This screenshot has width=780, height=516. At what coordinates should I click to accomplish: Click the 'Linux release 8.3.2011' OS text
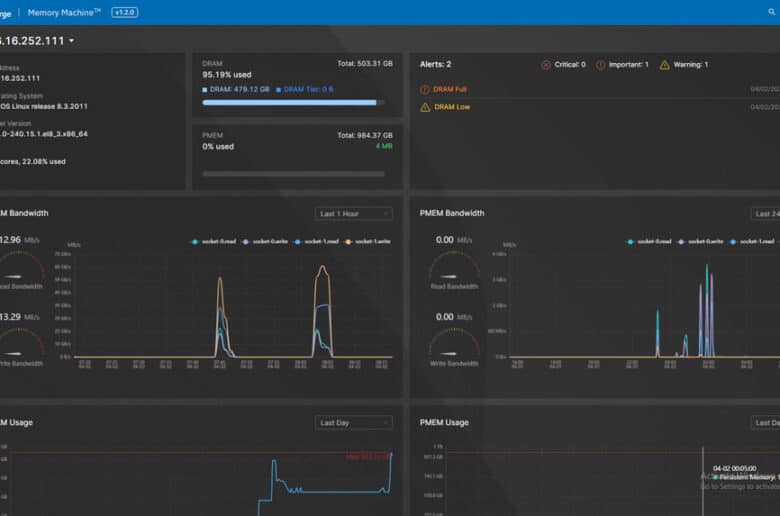click(x=49, y=106)
